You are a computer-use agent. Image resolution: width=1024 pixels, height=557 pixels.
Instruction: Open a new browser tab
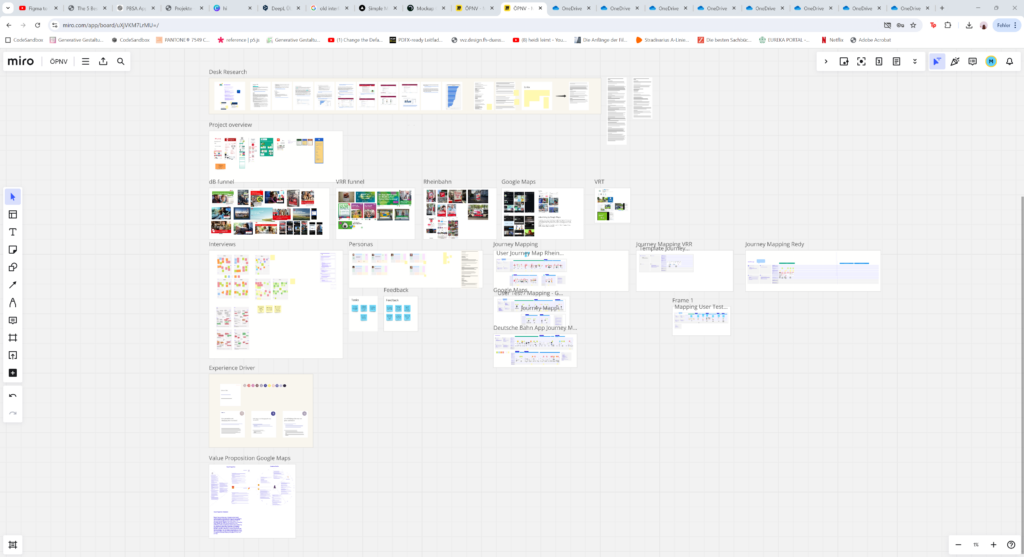click(x=942, y=8)
